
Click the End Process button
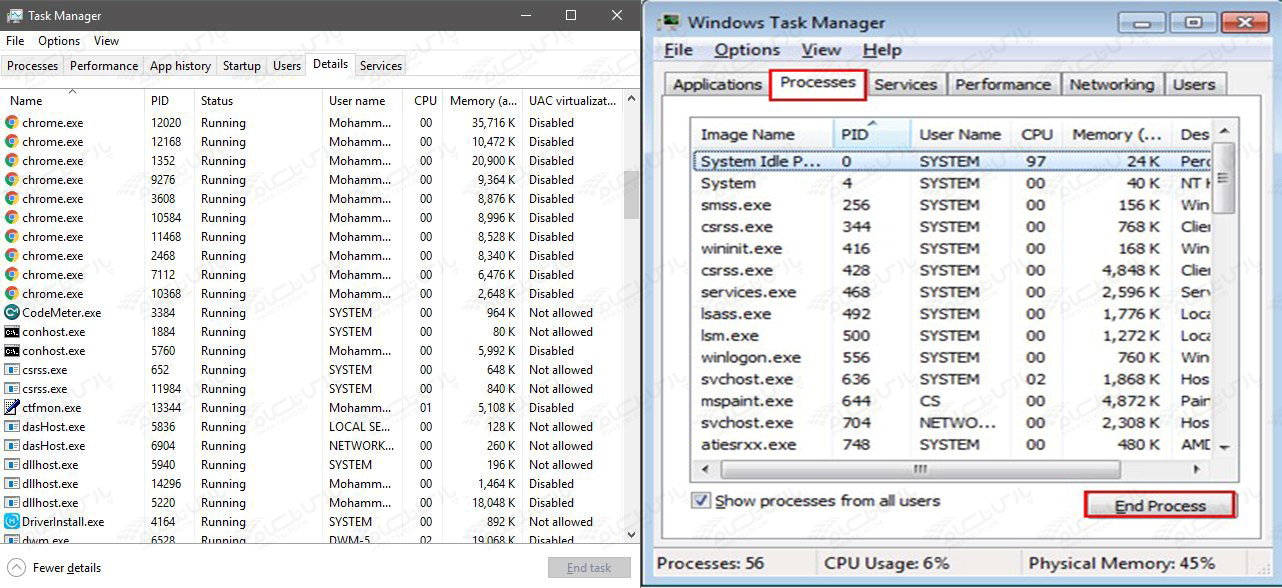click(1160, 505)
